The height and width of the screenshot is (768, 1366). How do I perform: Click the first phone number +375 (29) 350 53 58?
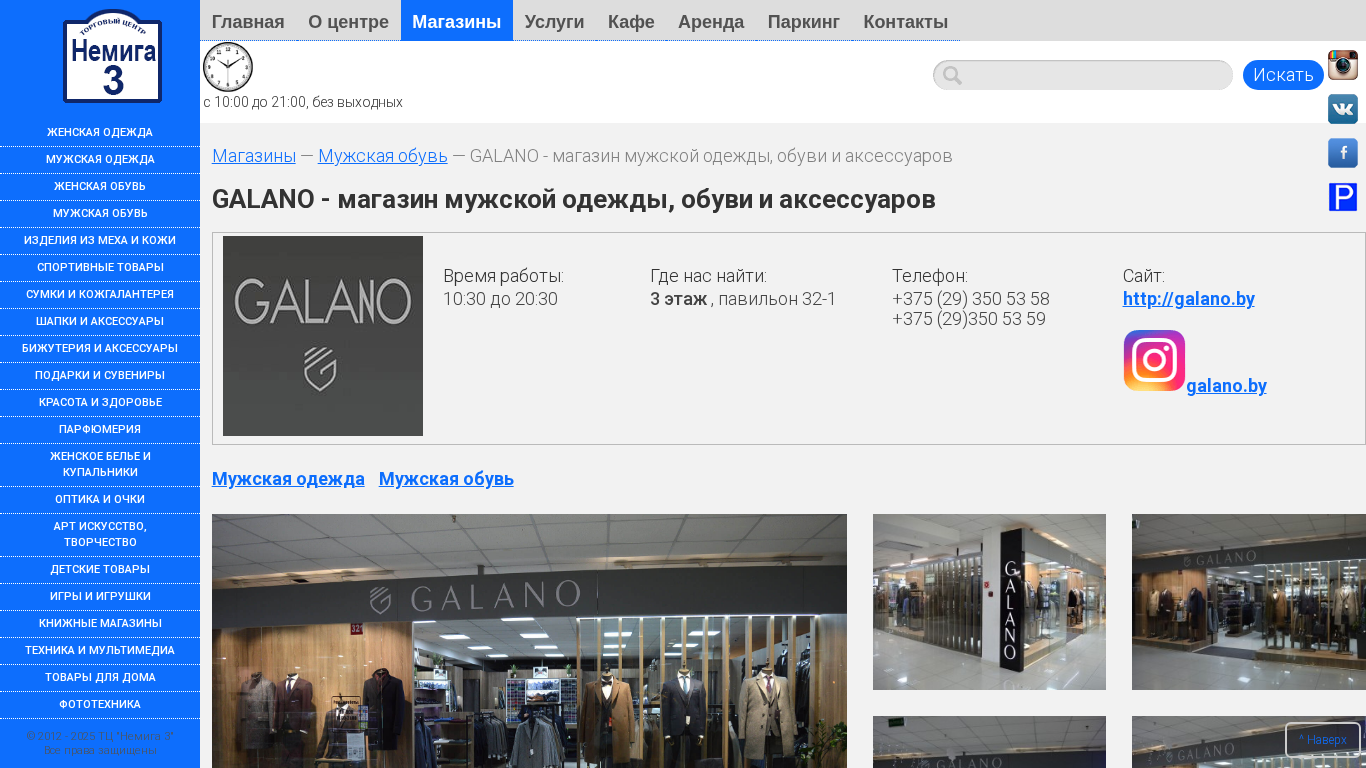pyautogui.click(x=971, y=299)
